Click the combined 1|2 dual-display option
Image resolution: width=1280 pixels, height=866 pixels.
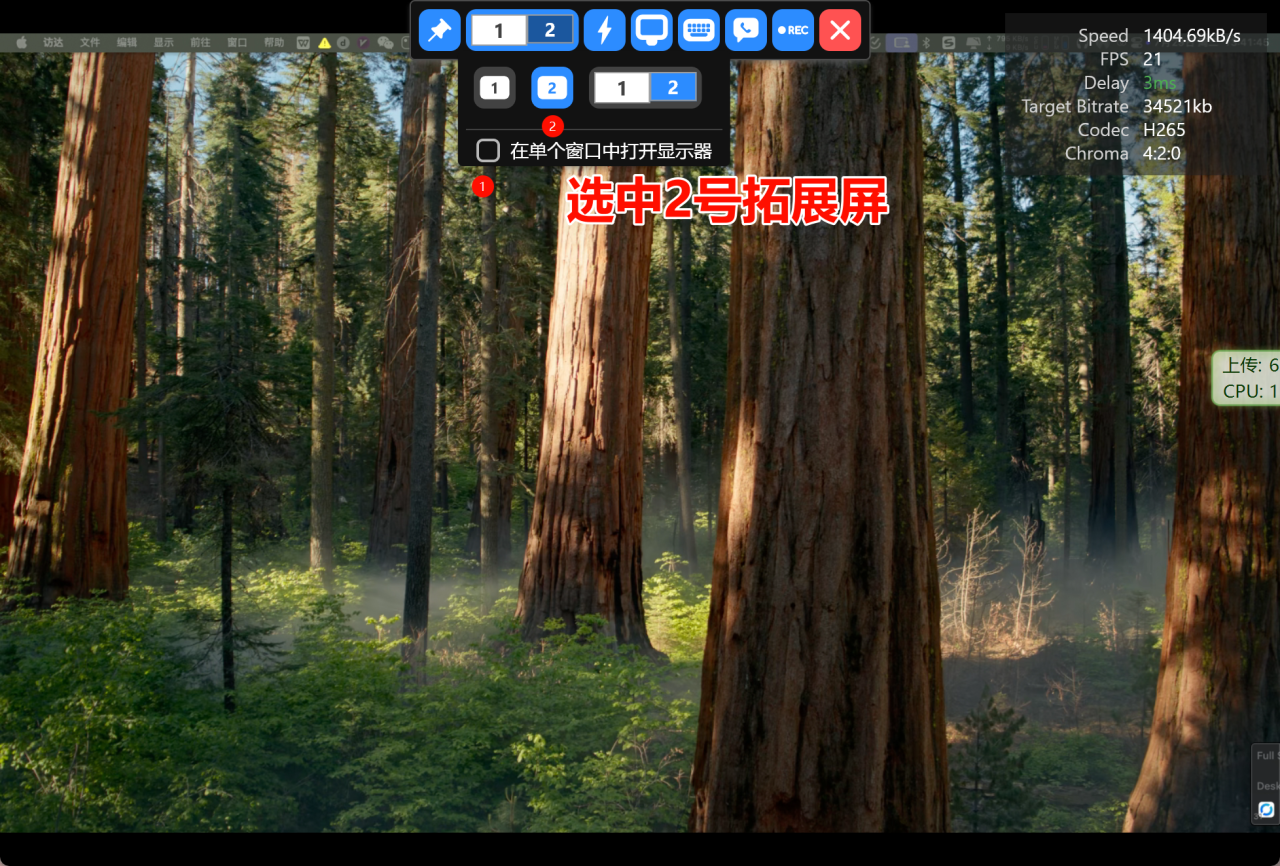645,87
